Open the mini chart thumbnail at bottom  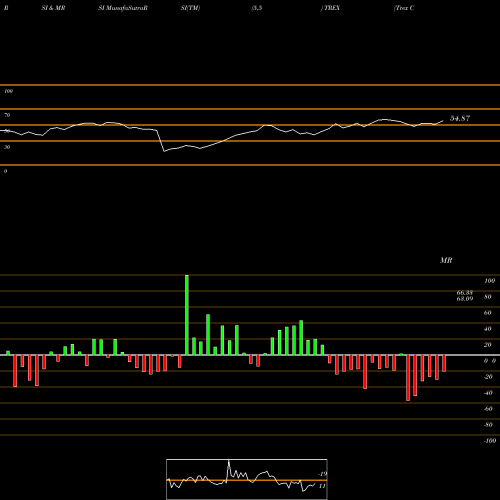click(247, 479)
